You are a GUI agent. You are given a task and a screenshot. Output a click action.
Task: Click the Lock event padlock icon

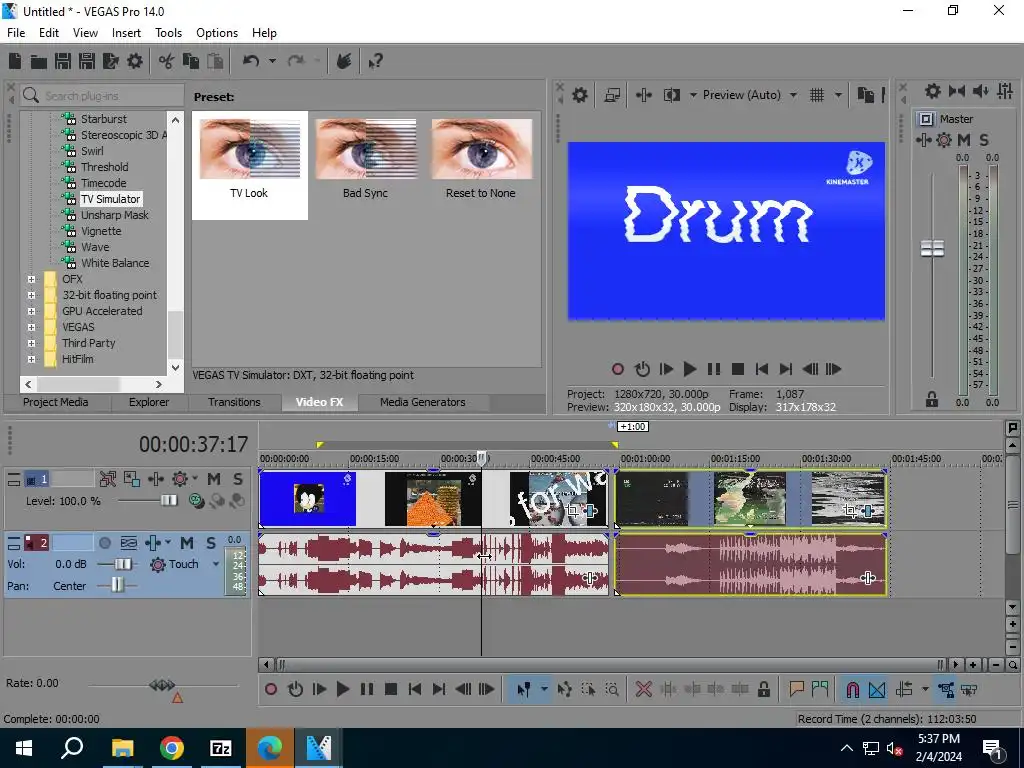pos(763,689)
